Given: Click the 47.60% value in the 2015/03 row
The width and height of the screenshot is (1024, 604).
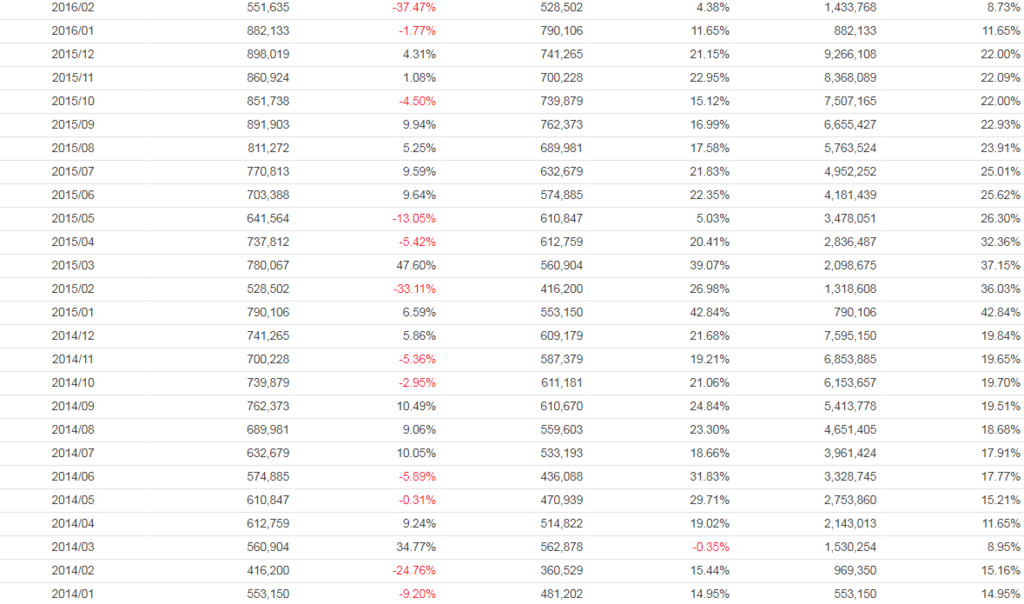Looking at the screenshot, I should [416, 265].
